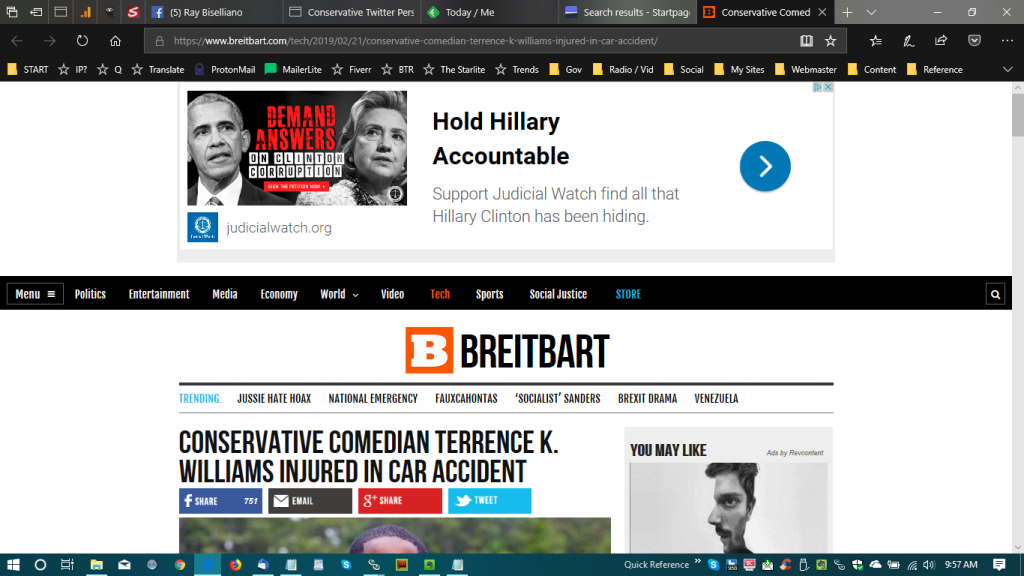
Task: Open a new tab with plus icon
Action: 847,12
